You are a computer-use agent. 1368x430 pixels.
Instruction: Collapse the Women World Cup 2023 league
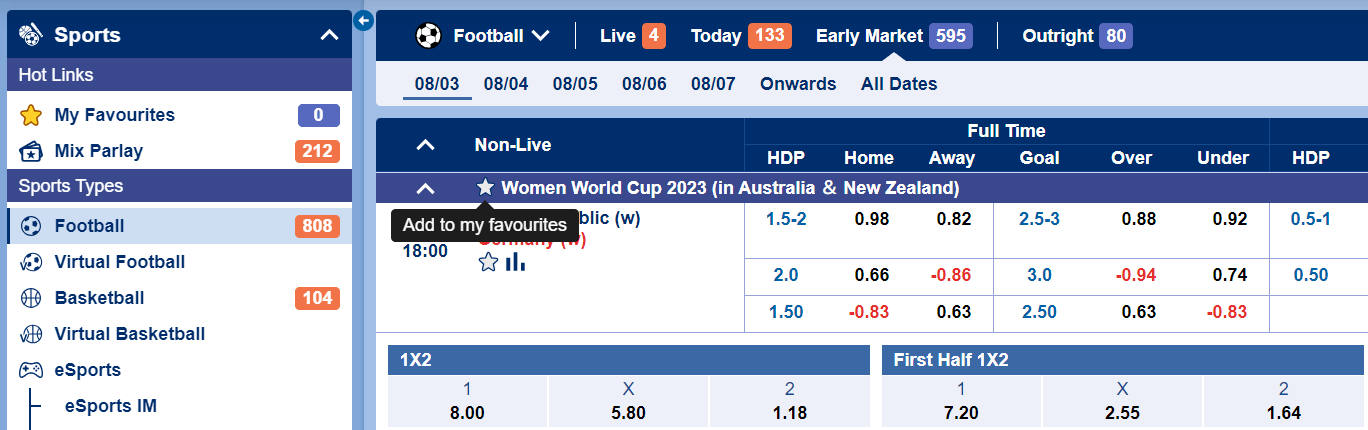click(425, 188)
